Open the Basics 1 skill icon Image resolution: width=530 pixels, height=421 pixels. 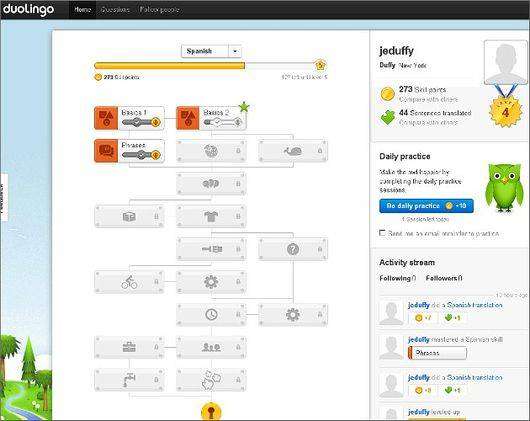[x=106, y=118]
